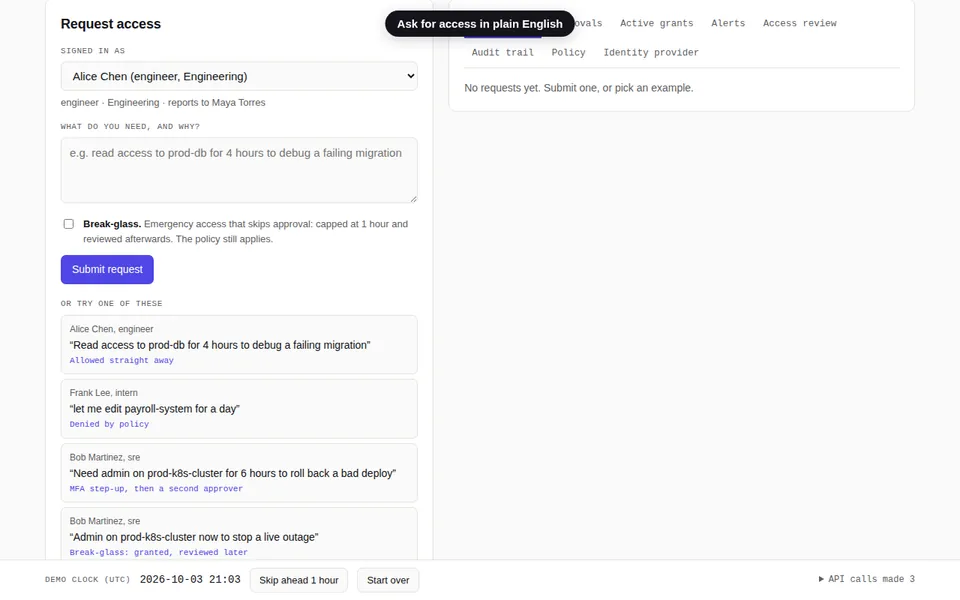Click 'MFA step-up, then a second approver' text
This screenshot has width=960, height=600.
156,489
